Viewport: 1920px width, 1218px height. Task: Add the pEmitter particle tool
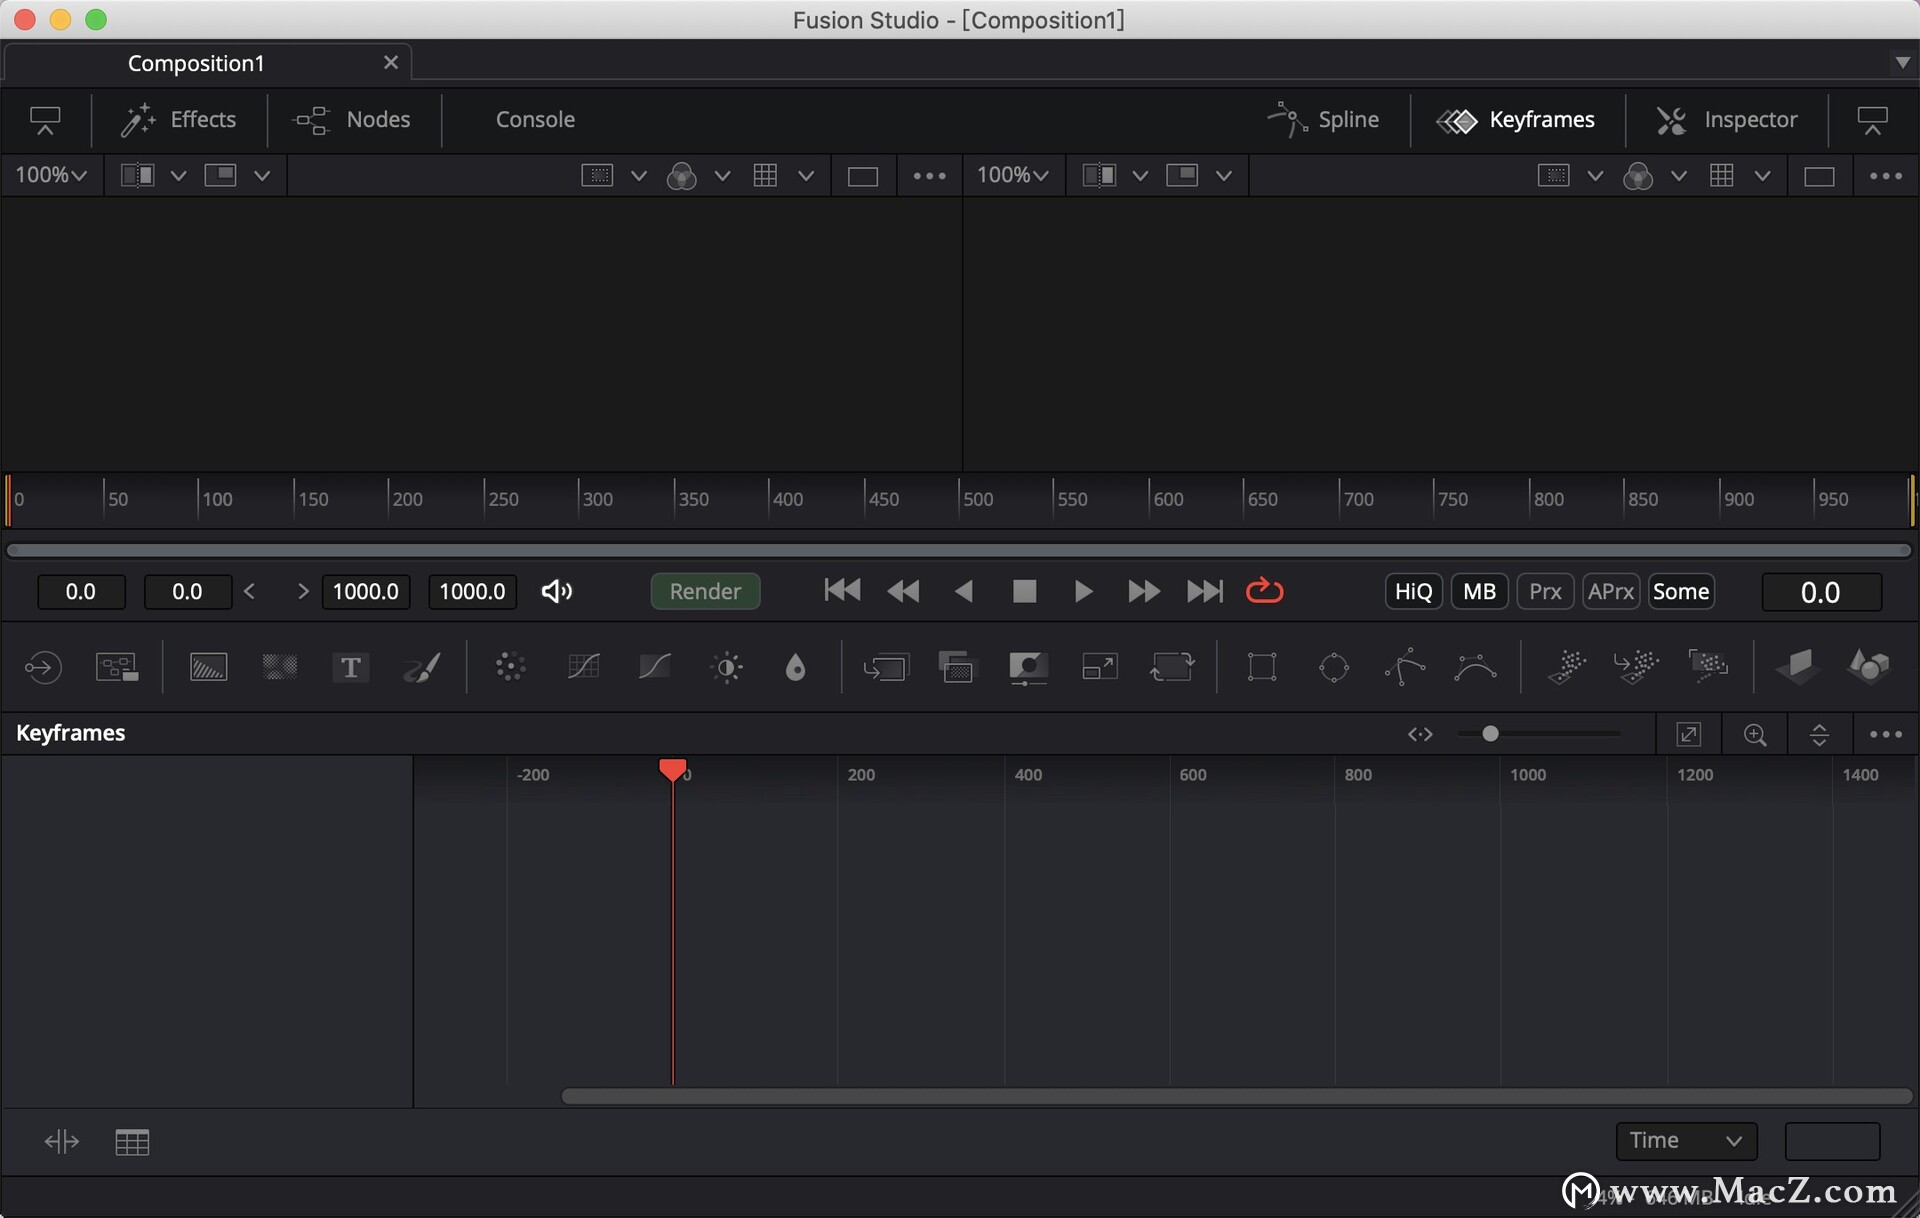click(1567, 667)
